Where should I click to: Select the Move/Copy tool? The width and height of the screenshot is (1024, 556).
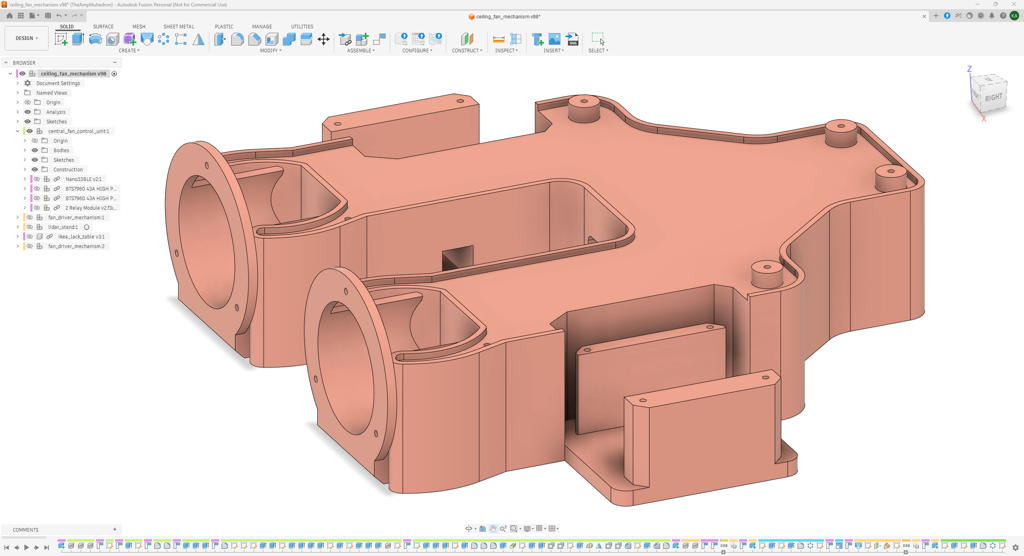pos(323,39)
